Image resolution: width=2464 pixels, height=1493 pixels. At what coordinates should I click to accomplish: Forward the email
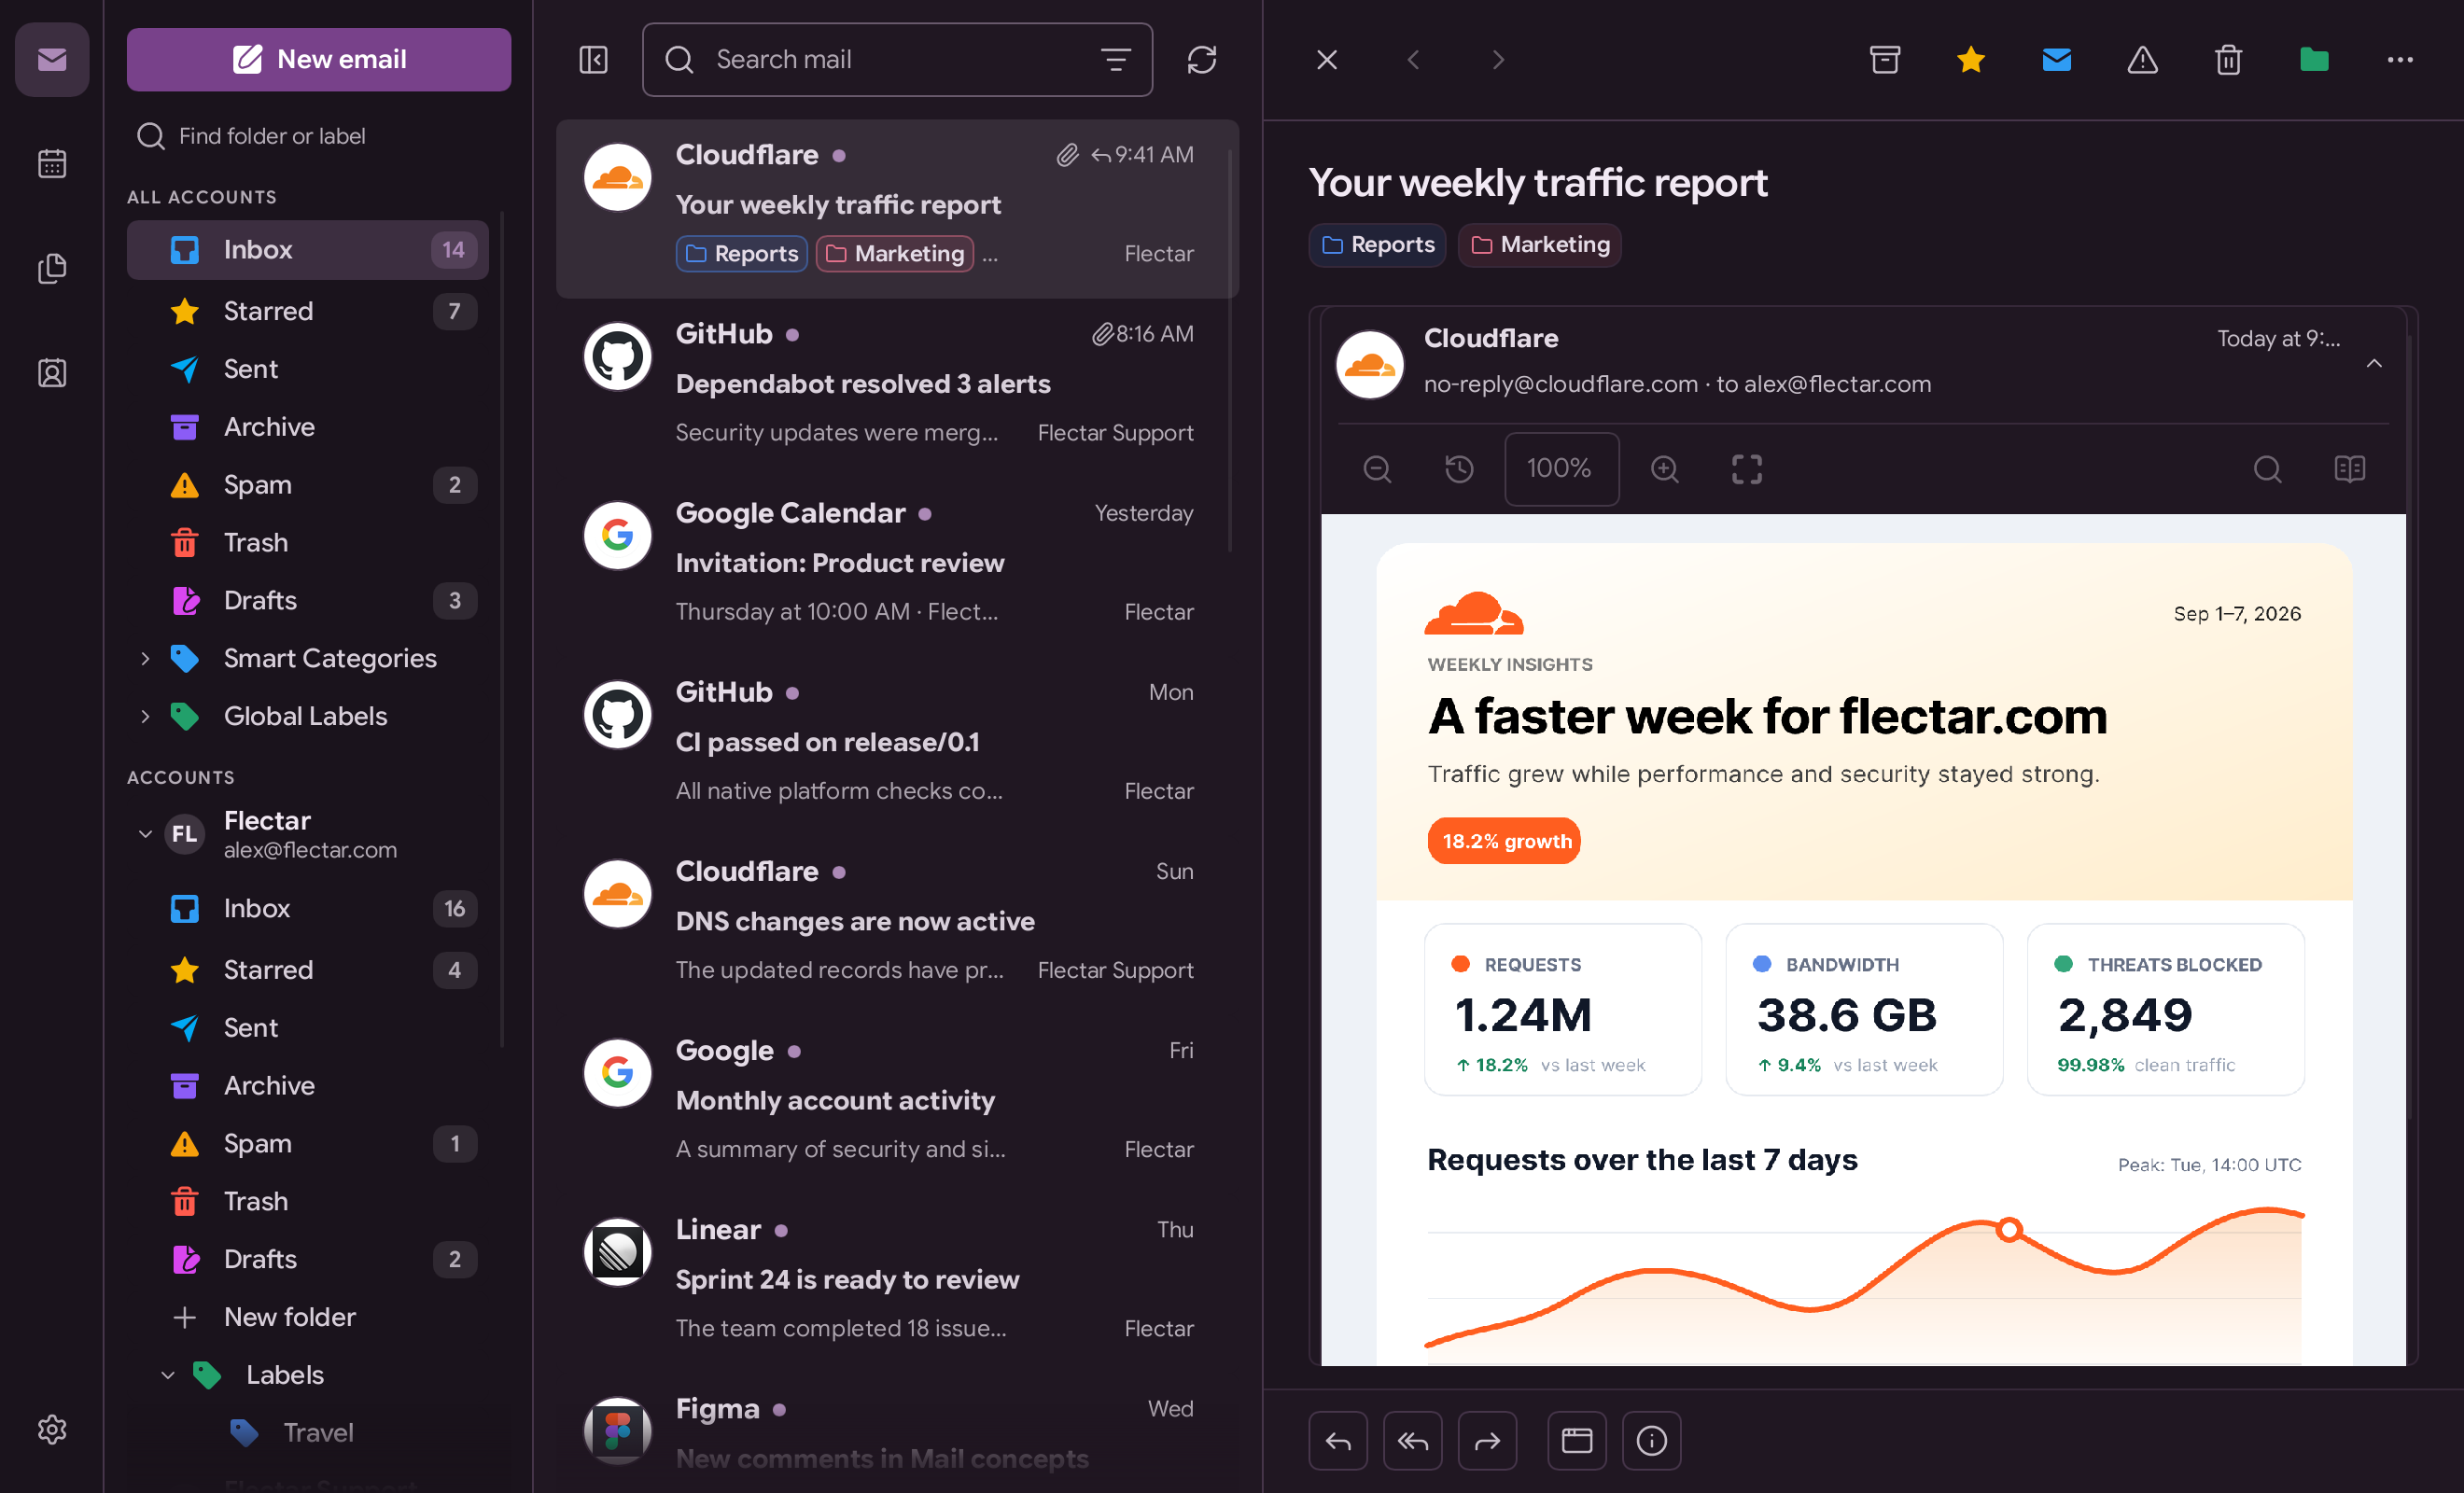click(x=1488, y=1441)
